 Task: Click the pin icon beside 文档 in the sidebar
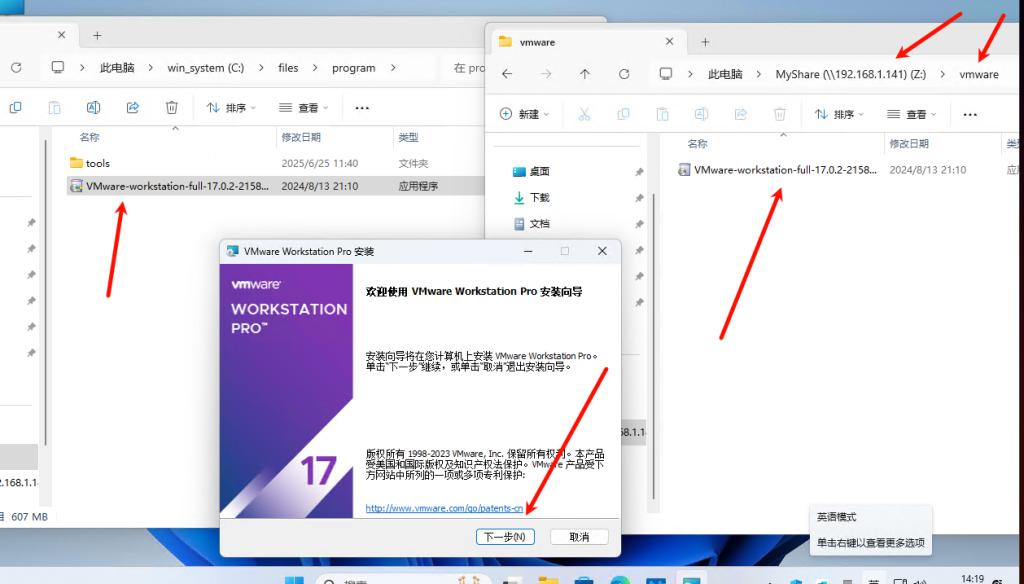(639, 224)
